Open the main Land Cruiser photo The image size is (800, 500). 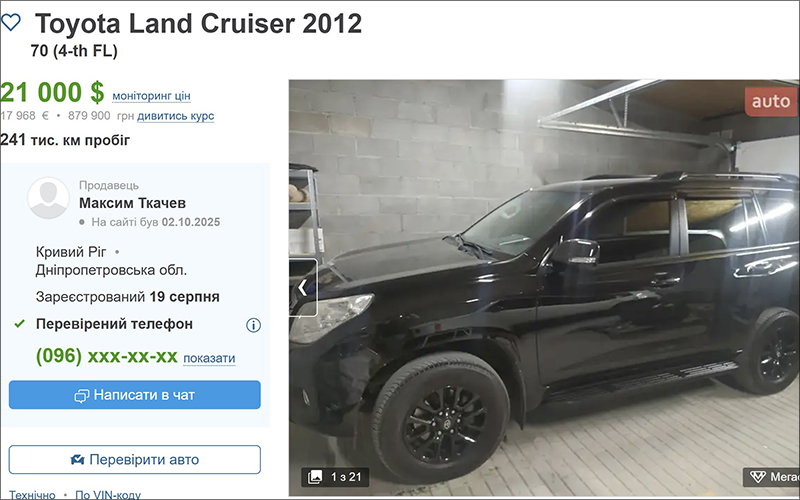pyautogui.click(x=544, y=288)
